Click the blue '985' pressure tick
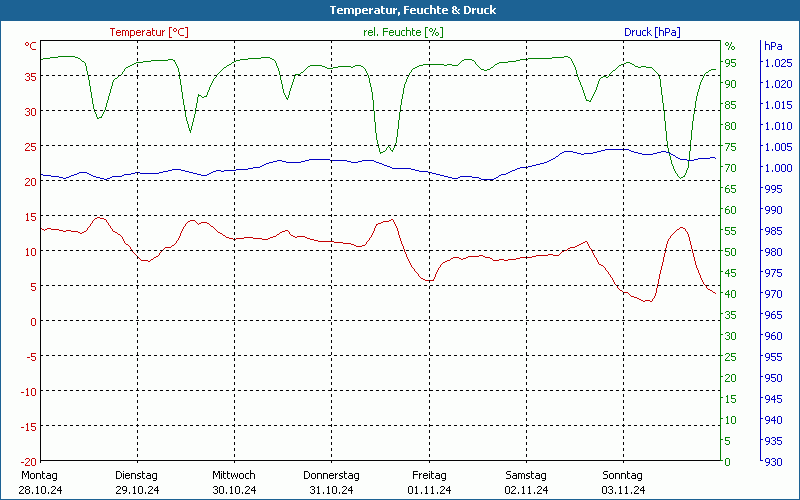The width and height of the screenshot is (800, 500). pyautogui.click(x=773, y=231)
